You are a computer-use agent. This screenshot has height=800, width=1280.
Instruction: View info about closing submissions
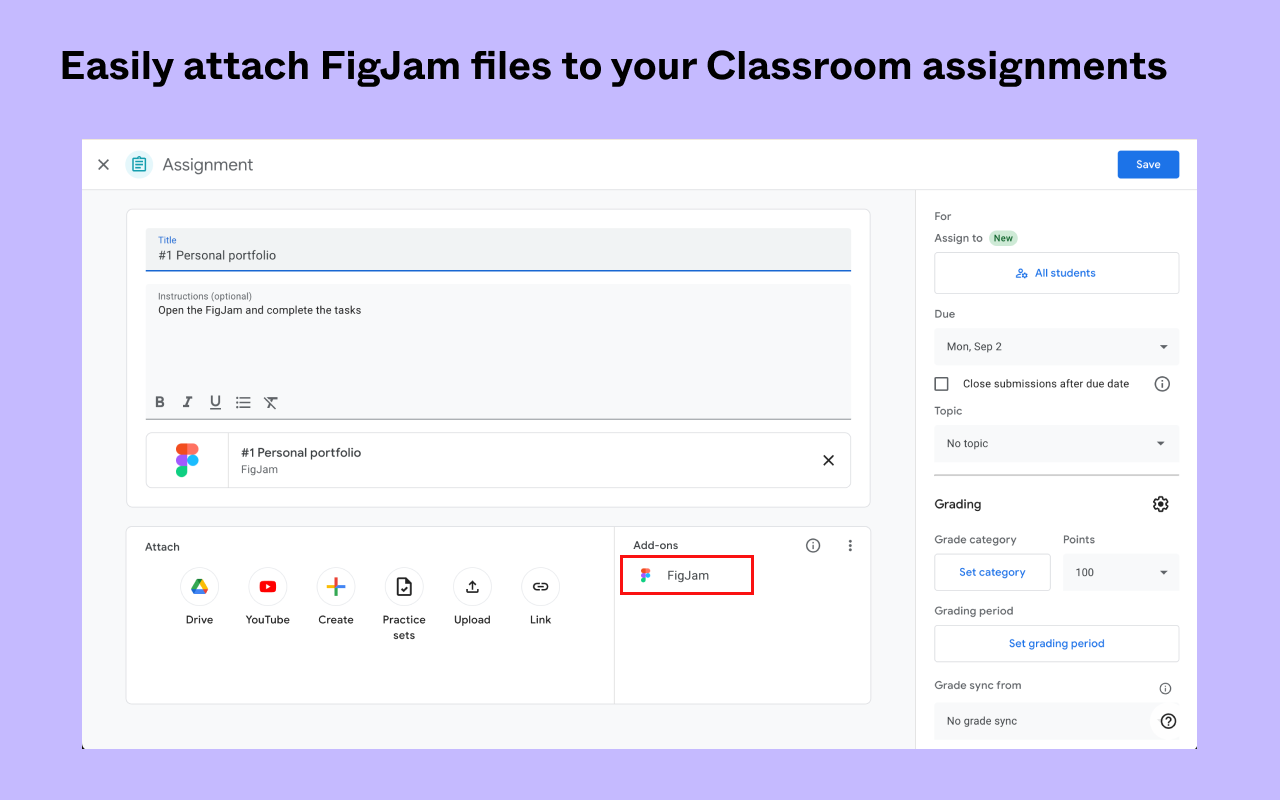point(1162,384)
